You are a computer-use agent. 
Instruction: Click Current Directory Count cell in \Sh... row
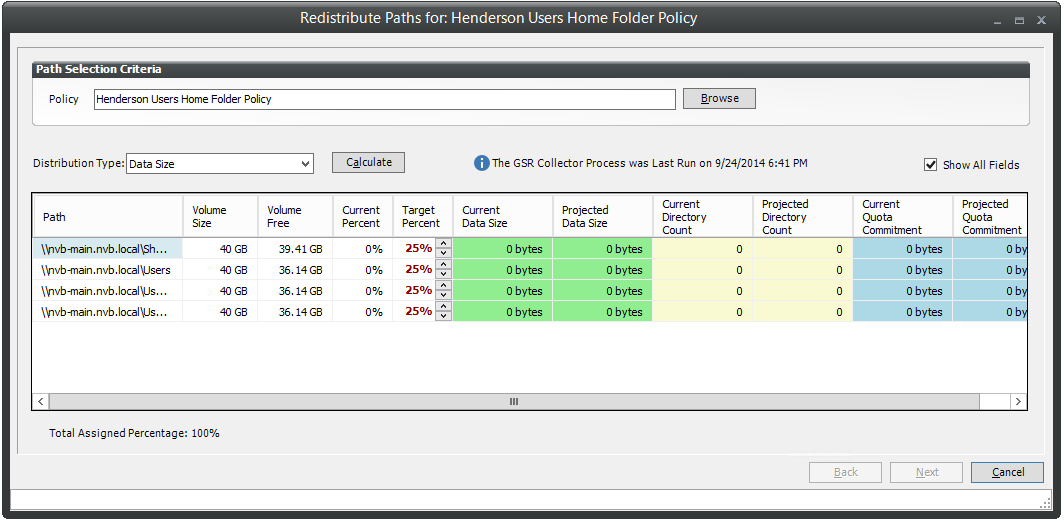702,249
